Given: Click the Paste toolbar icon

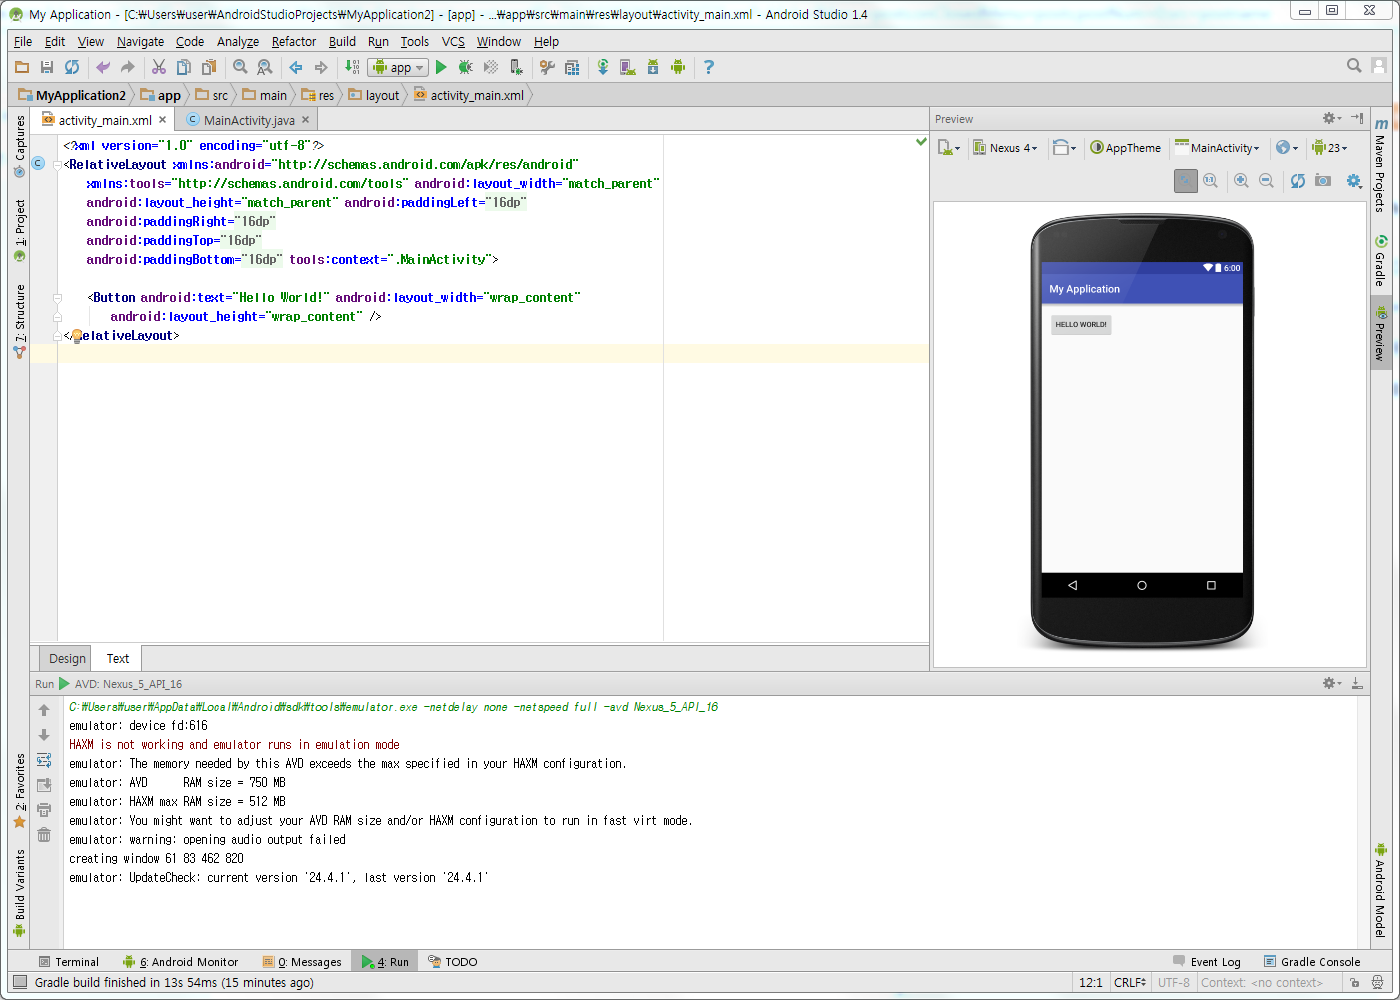Looking at the screenshot, I should coord(209,67).
